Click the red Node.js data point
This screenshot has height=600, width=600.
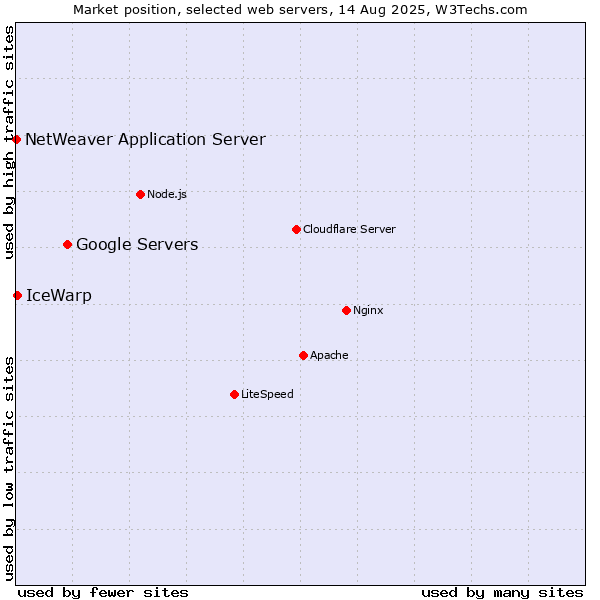[140, 195]
